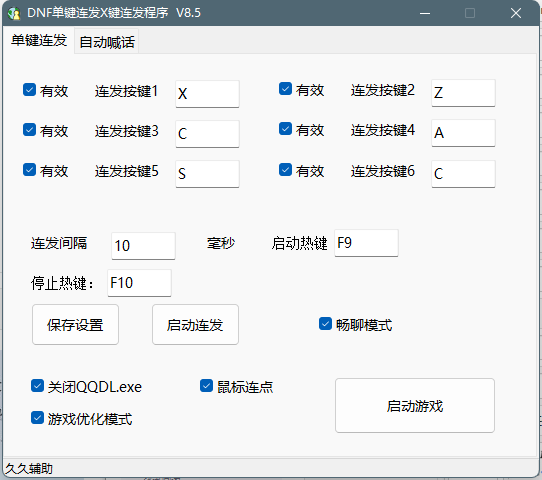The image size is (542, 480).
Task: Uncheck 关闭QQDL.exe option
Action: click(37, 386)
